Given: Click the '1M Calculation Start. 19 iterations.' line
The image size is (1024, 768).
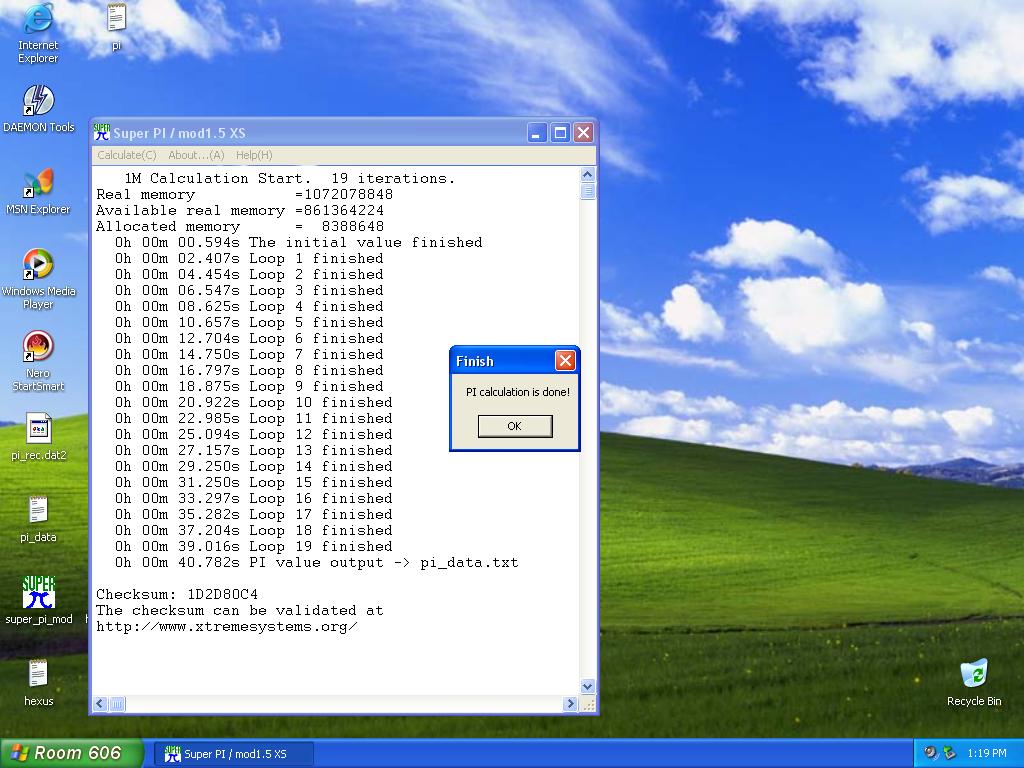Looking at the screenshot, I should pyautogui.click(x=289, y=178).
